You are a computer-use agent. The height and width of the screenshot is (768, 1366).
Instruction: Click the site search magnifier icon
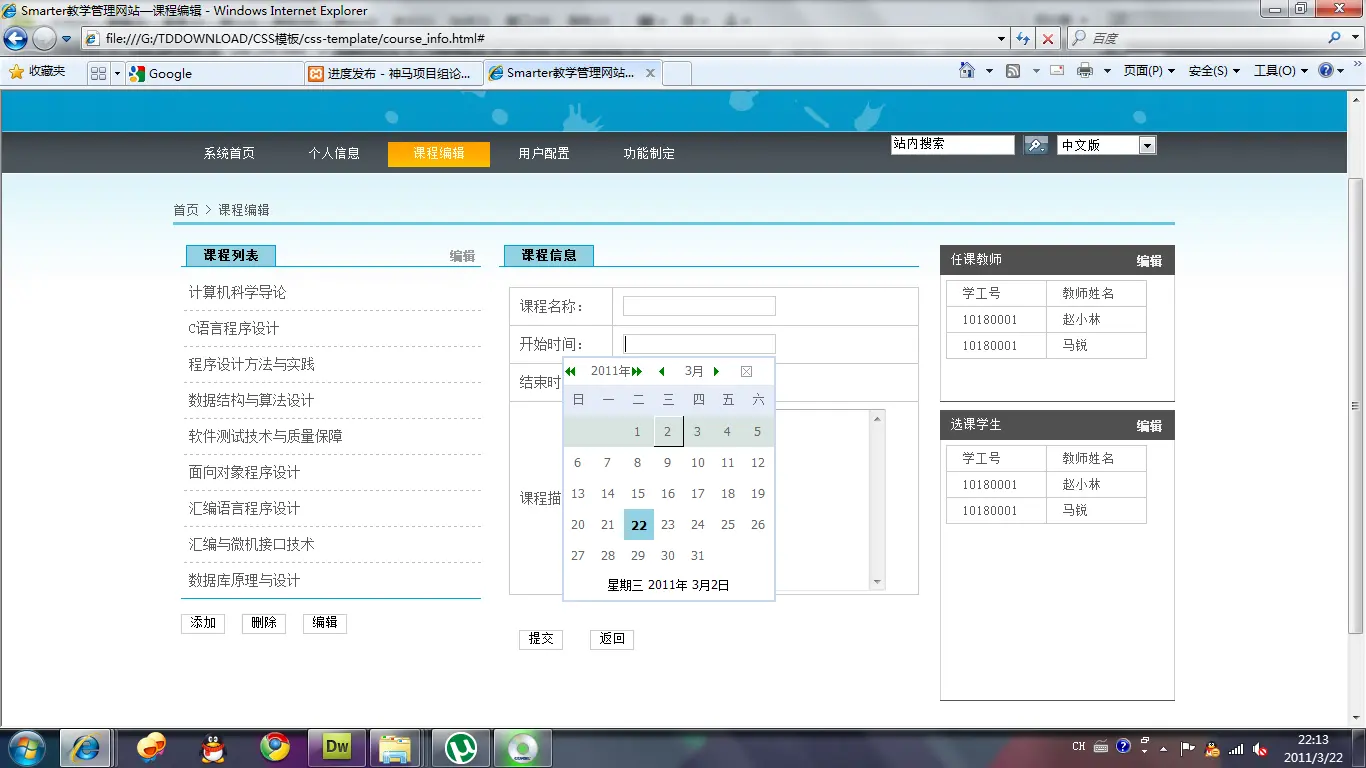[x=1035, y=145]
